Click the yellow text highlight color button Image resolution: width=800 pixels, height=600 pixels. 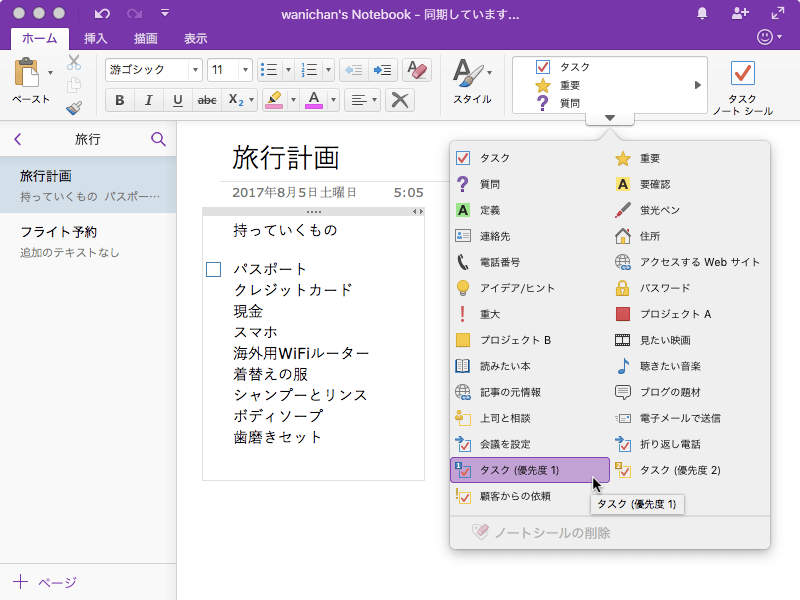pyautogui.click(x=272, y=100)
